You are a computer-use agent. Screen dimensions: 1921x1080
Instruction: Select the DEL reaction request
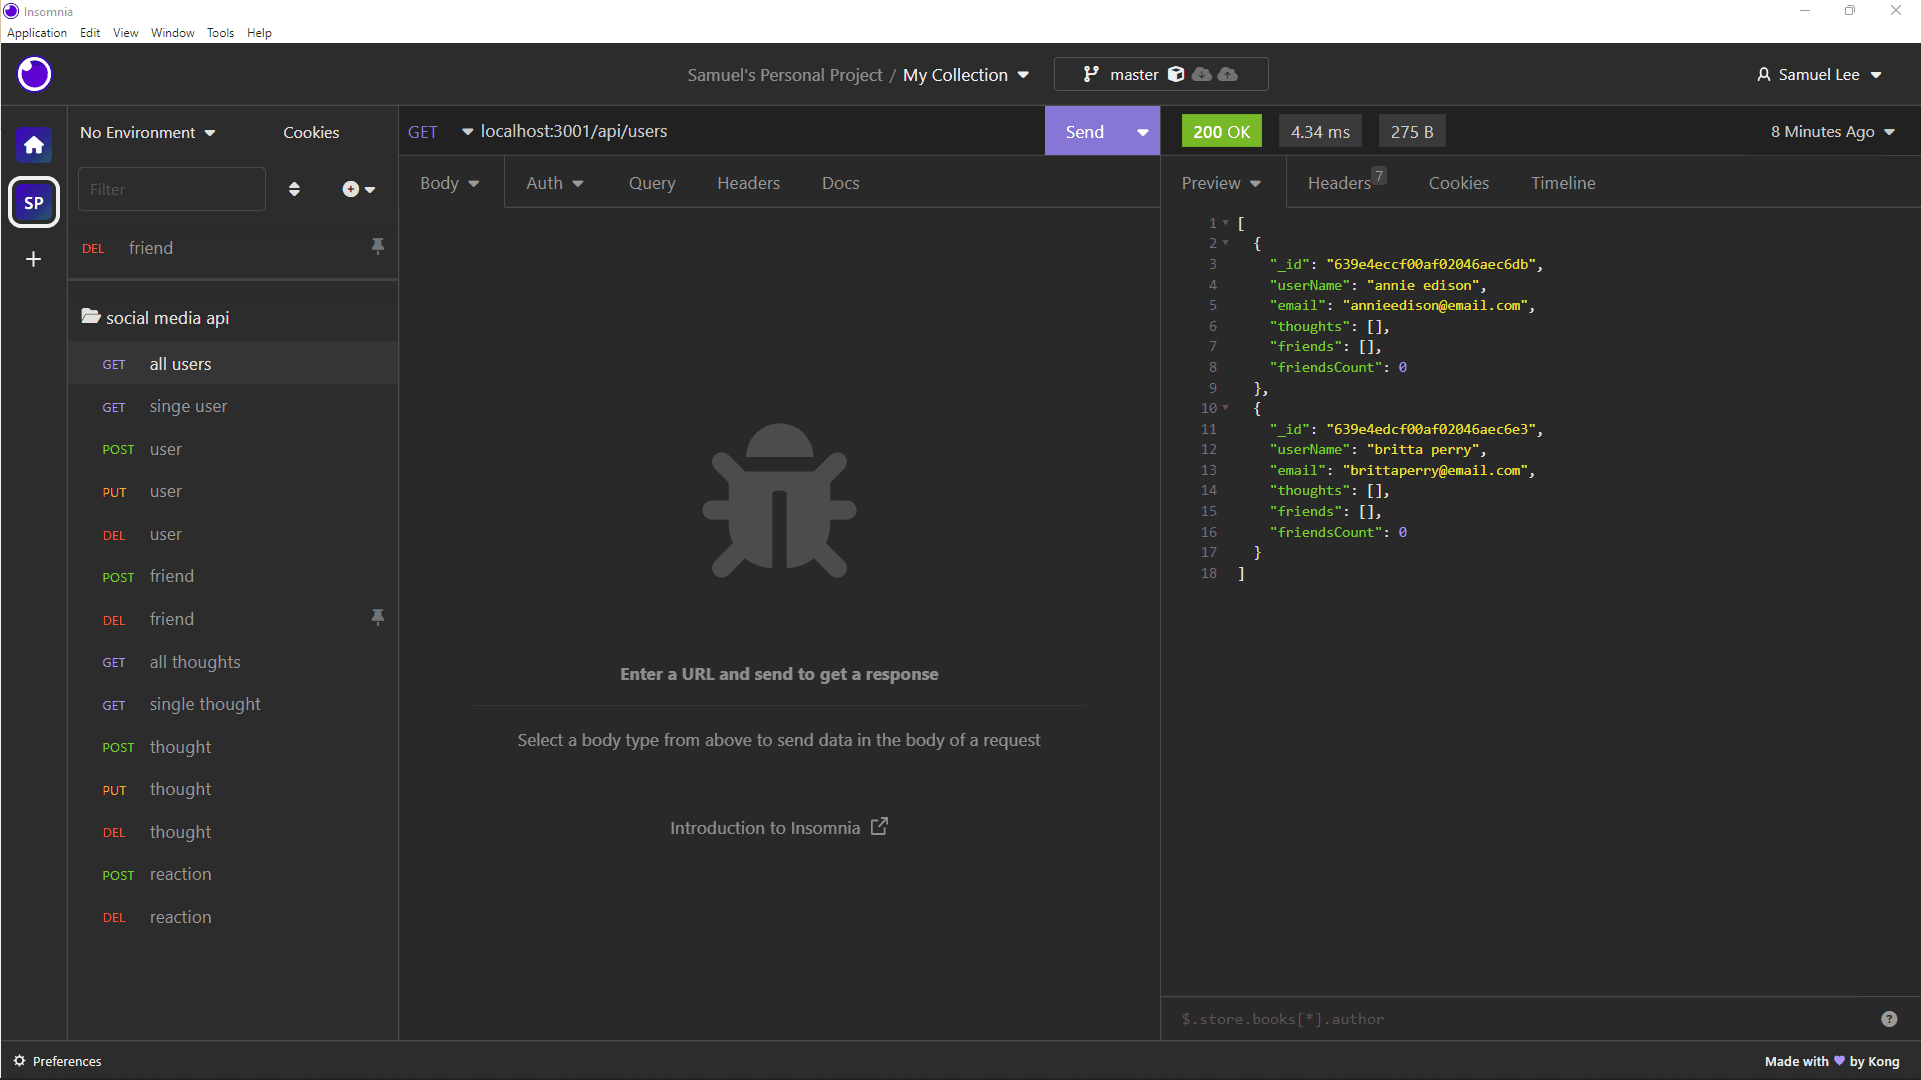tap(233, 917)
